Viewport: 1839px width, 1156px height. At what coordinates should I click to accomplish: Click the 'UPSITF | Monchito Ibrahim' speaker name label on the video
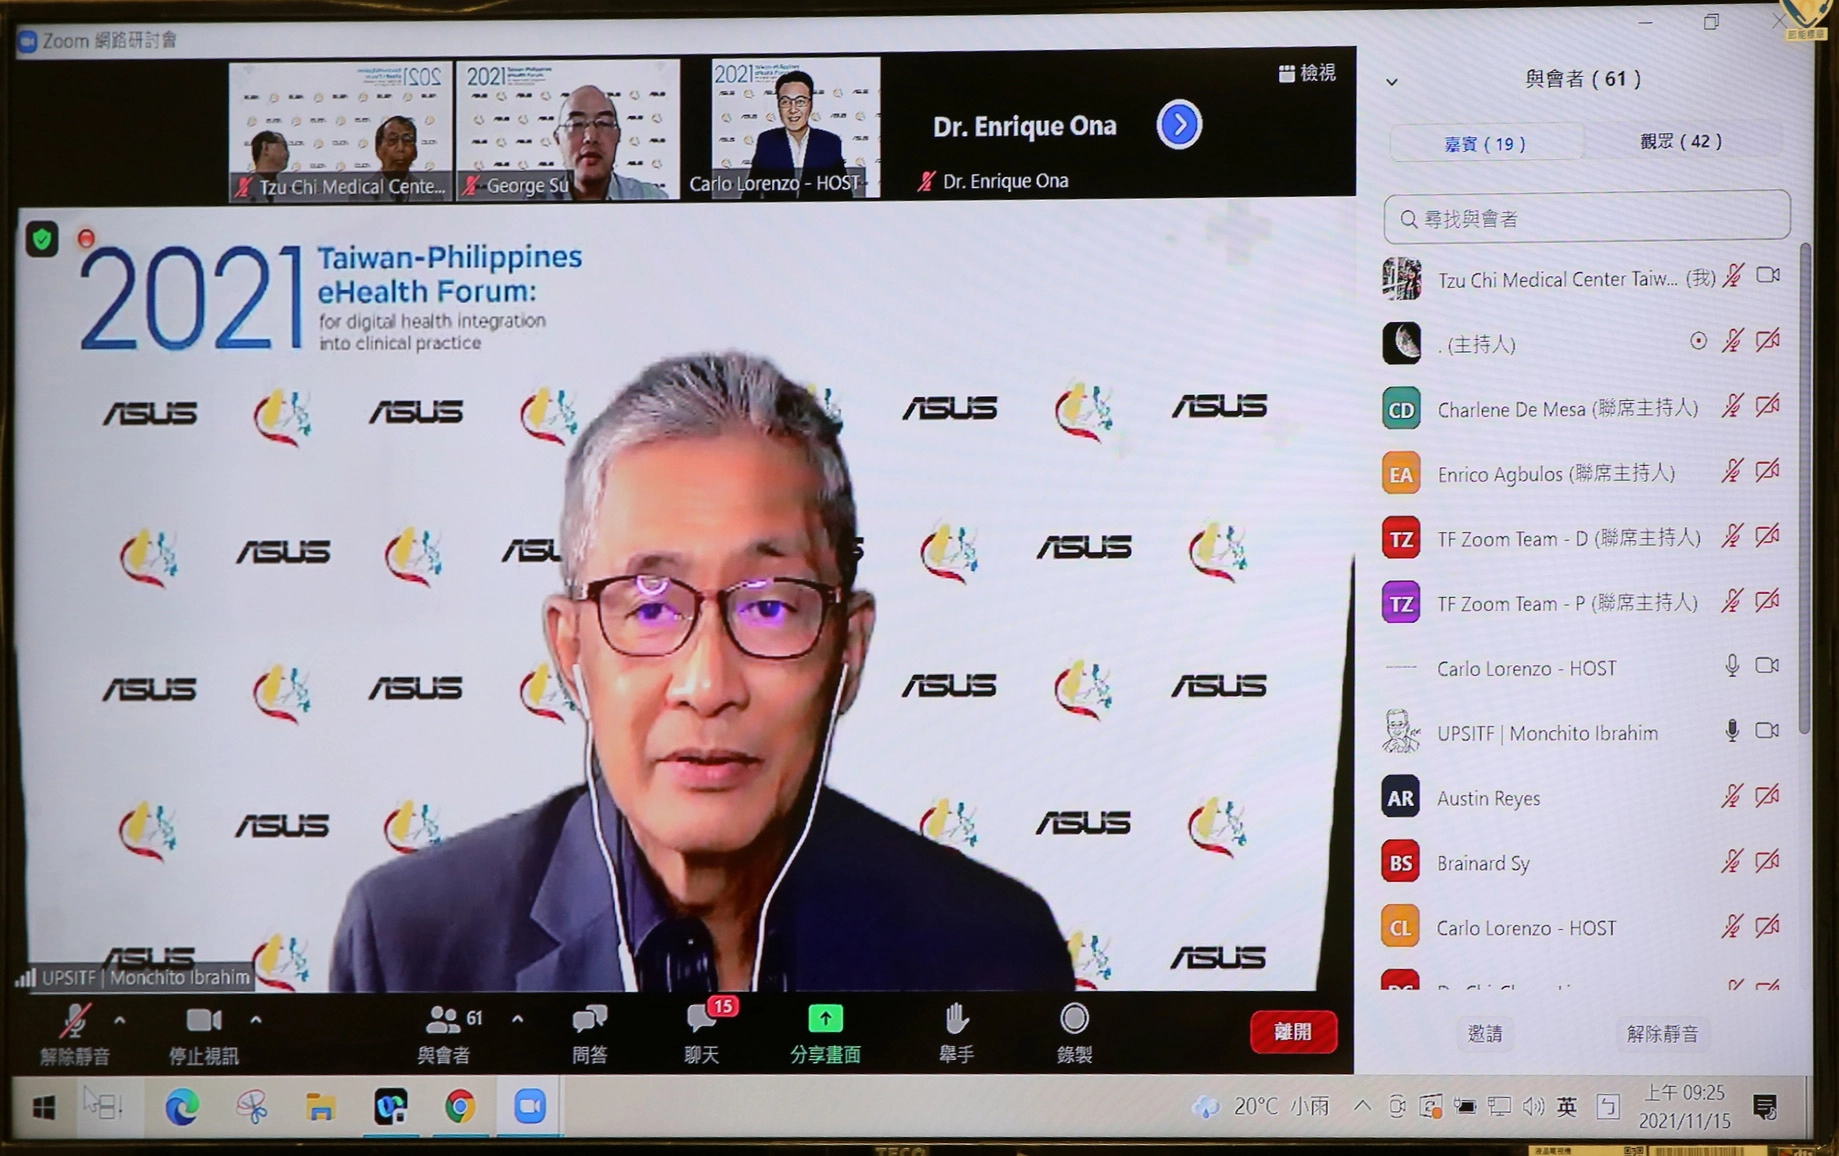click(x=134, y=977)
